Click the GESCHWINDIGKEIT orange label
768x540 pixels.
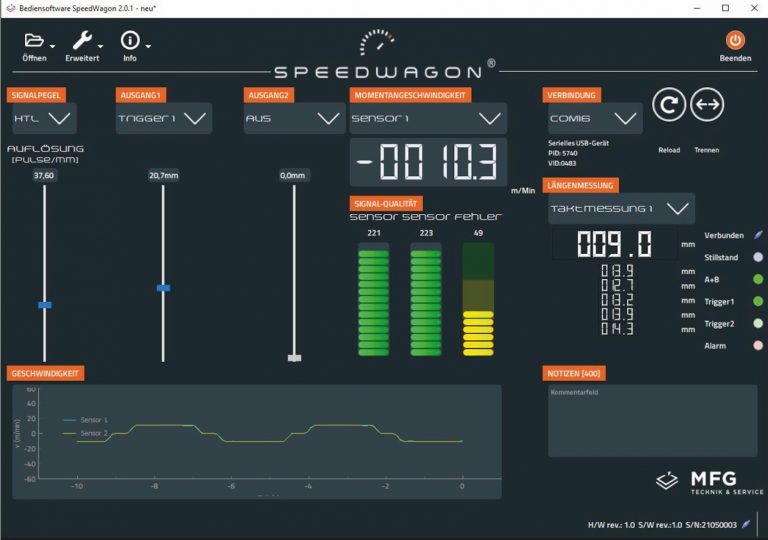coord(45,373)
